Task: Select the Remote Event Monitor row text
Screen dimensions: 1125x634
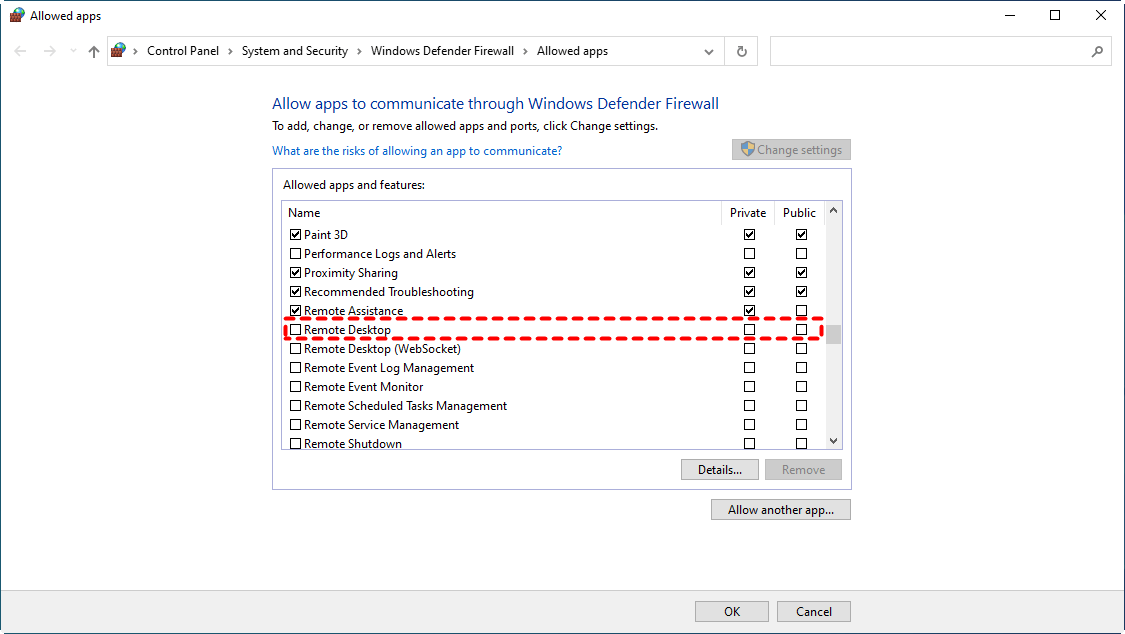Action: pyautogui.click(x=363, y=387)
